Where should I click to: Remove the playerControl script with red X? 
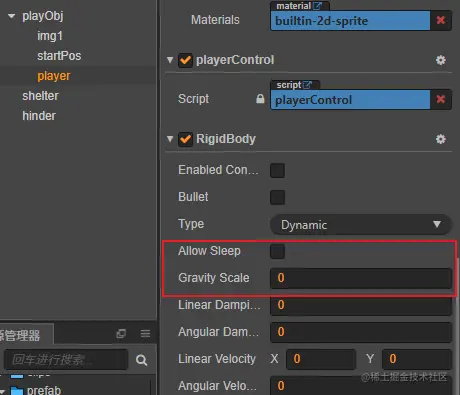pos(441,99)
